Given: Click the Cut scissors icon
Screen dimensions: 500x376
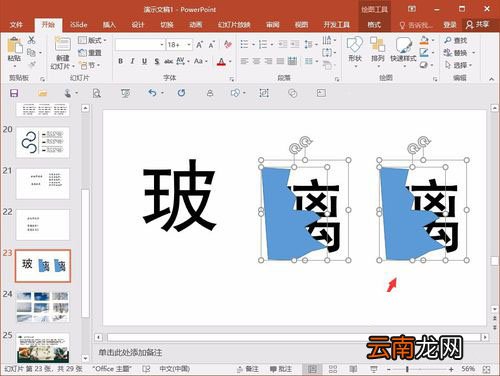Looking at the screenshot, I should pyautogui.click(x=31, y=40).
